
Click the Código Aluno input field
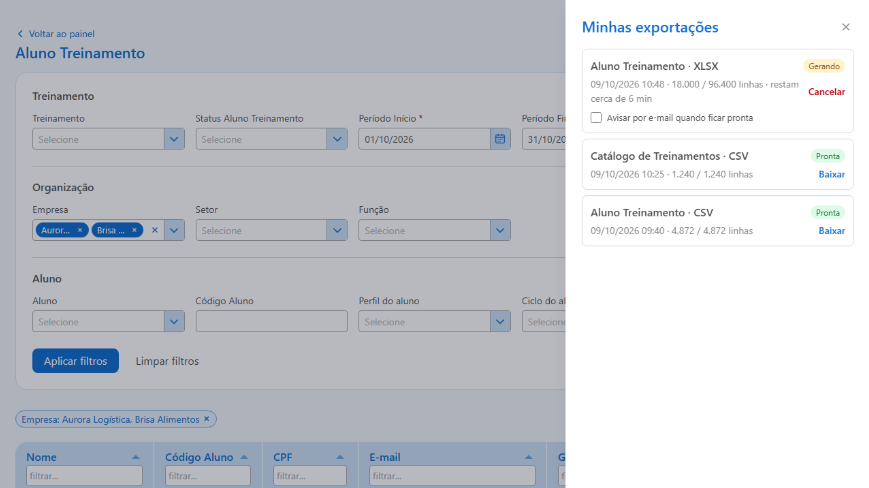coord(272,321)
